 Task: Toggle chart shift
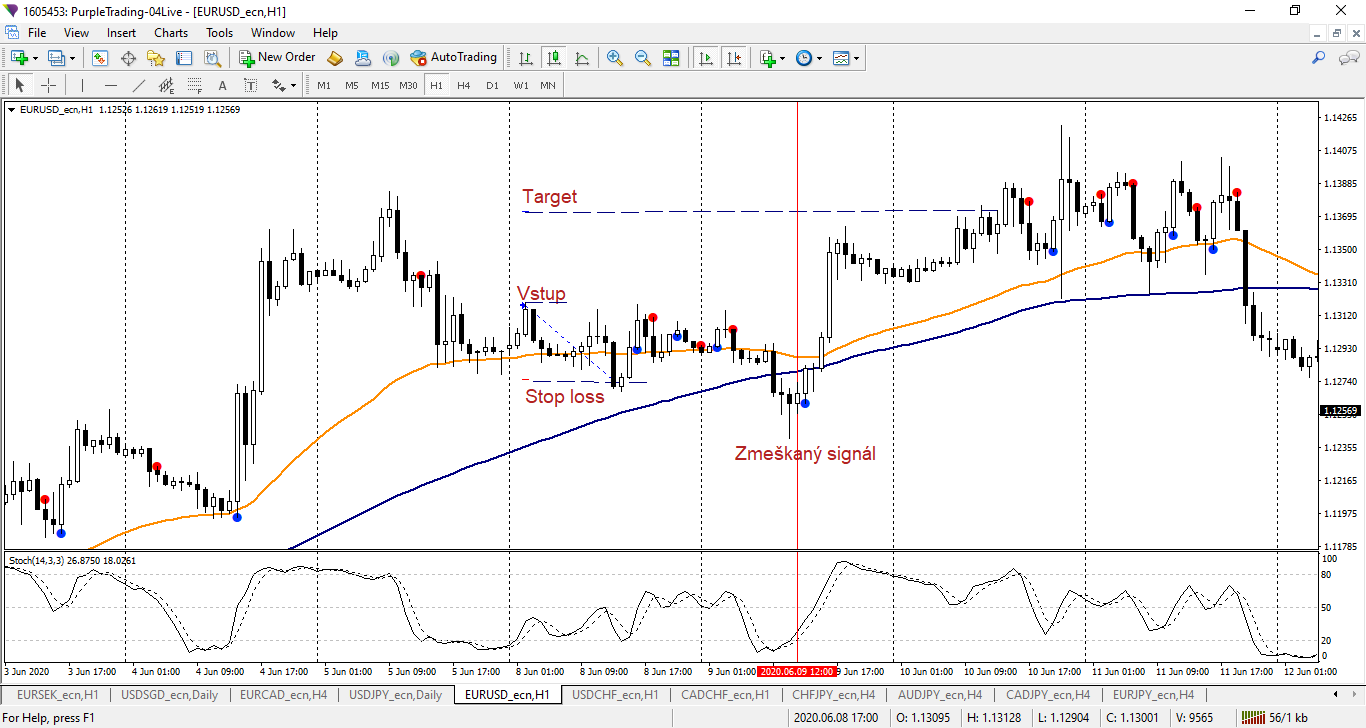pos(735,58)
